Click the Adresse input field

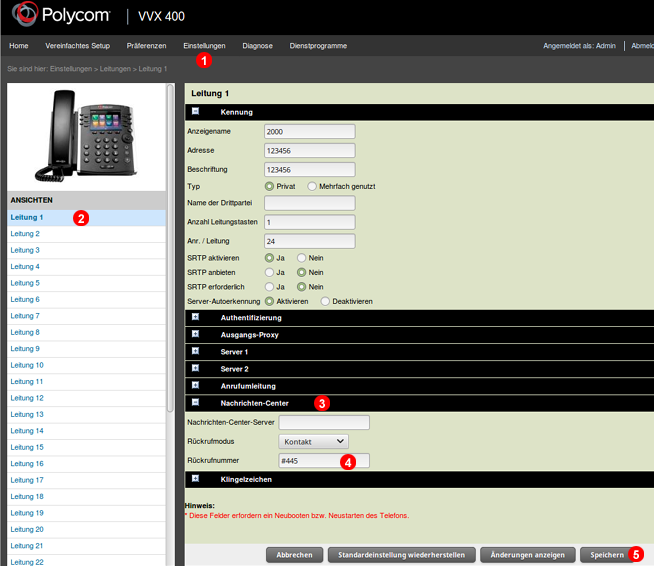point(309,151)
